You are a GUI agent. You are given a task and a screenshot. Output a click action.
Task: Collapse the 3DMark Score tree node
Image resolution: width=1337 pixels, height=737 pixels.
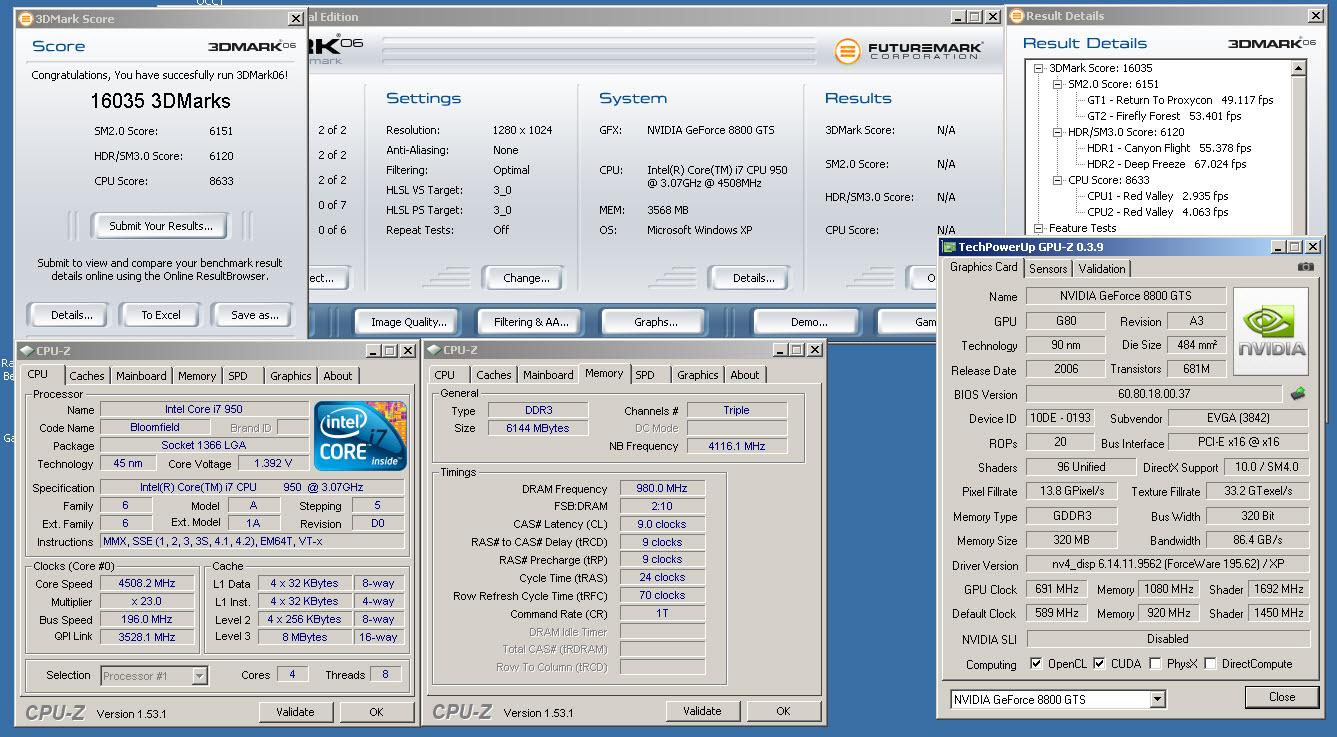click(x=1039, y=68)
